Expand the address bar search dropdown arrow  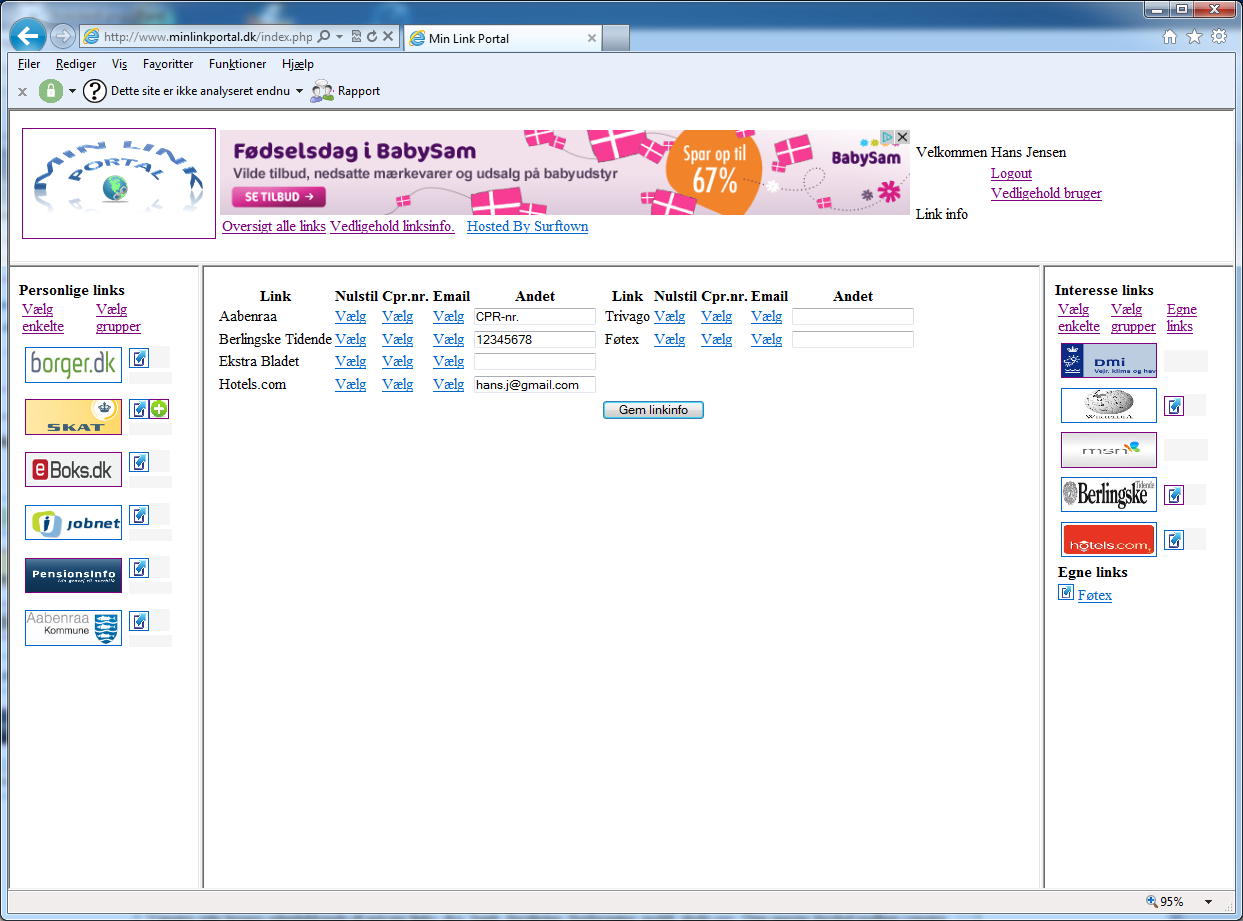pyautogui.click(x=340, y=36)
